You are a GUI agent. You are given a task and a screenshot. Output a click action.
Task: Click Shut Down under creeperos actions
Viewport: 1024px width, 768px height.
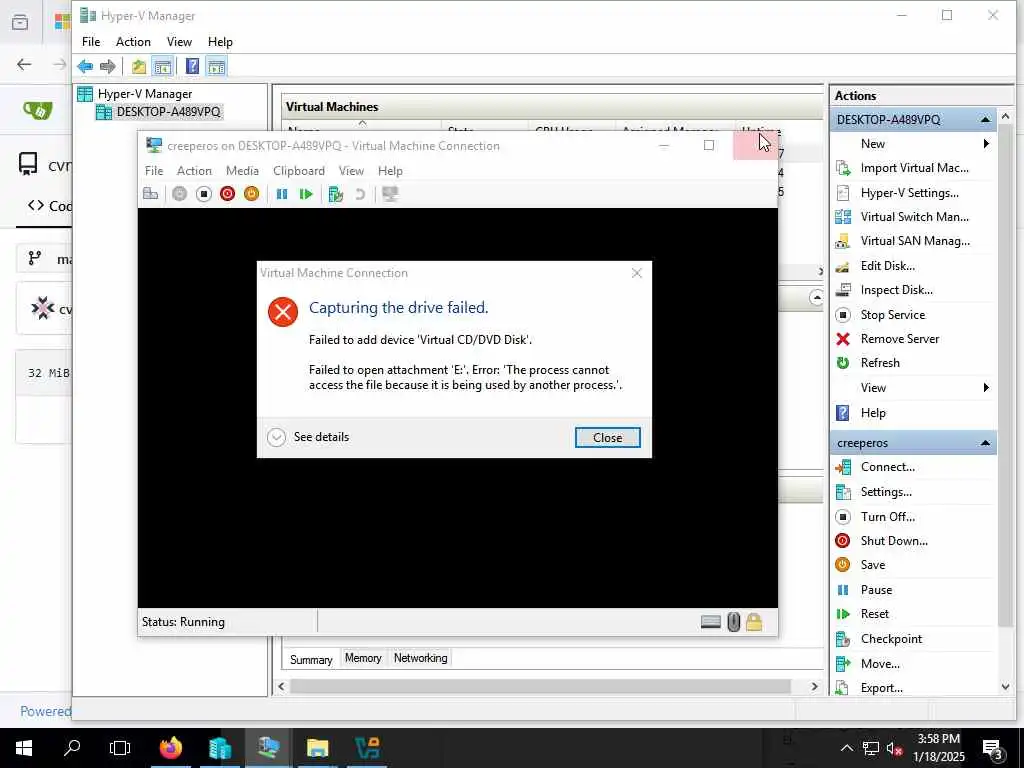pyautogui.click(x=894, y=541)
